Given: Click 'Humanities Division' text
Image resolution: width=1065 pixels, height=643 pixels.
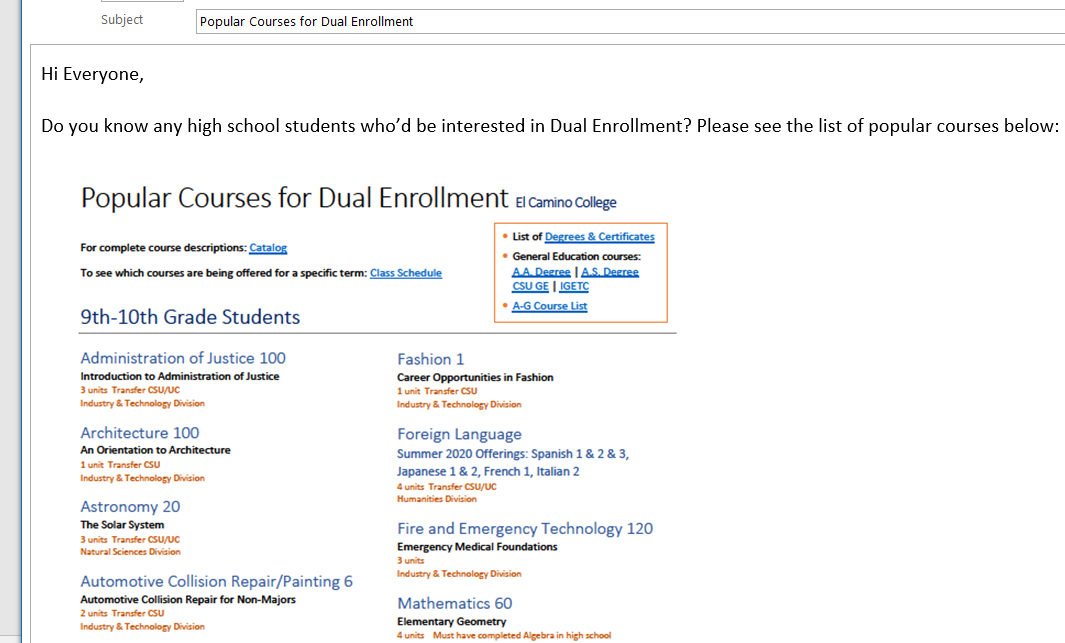Looking at the screenshot, I should pyautogui.click(x=437, y=499).
